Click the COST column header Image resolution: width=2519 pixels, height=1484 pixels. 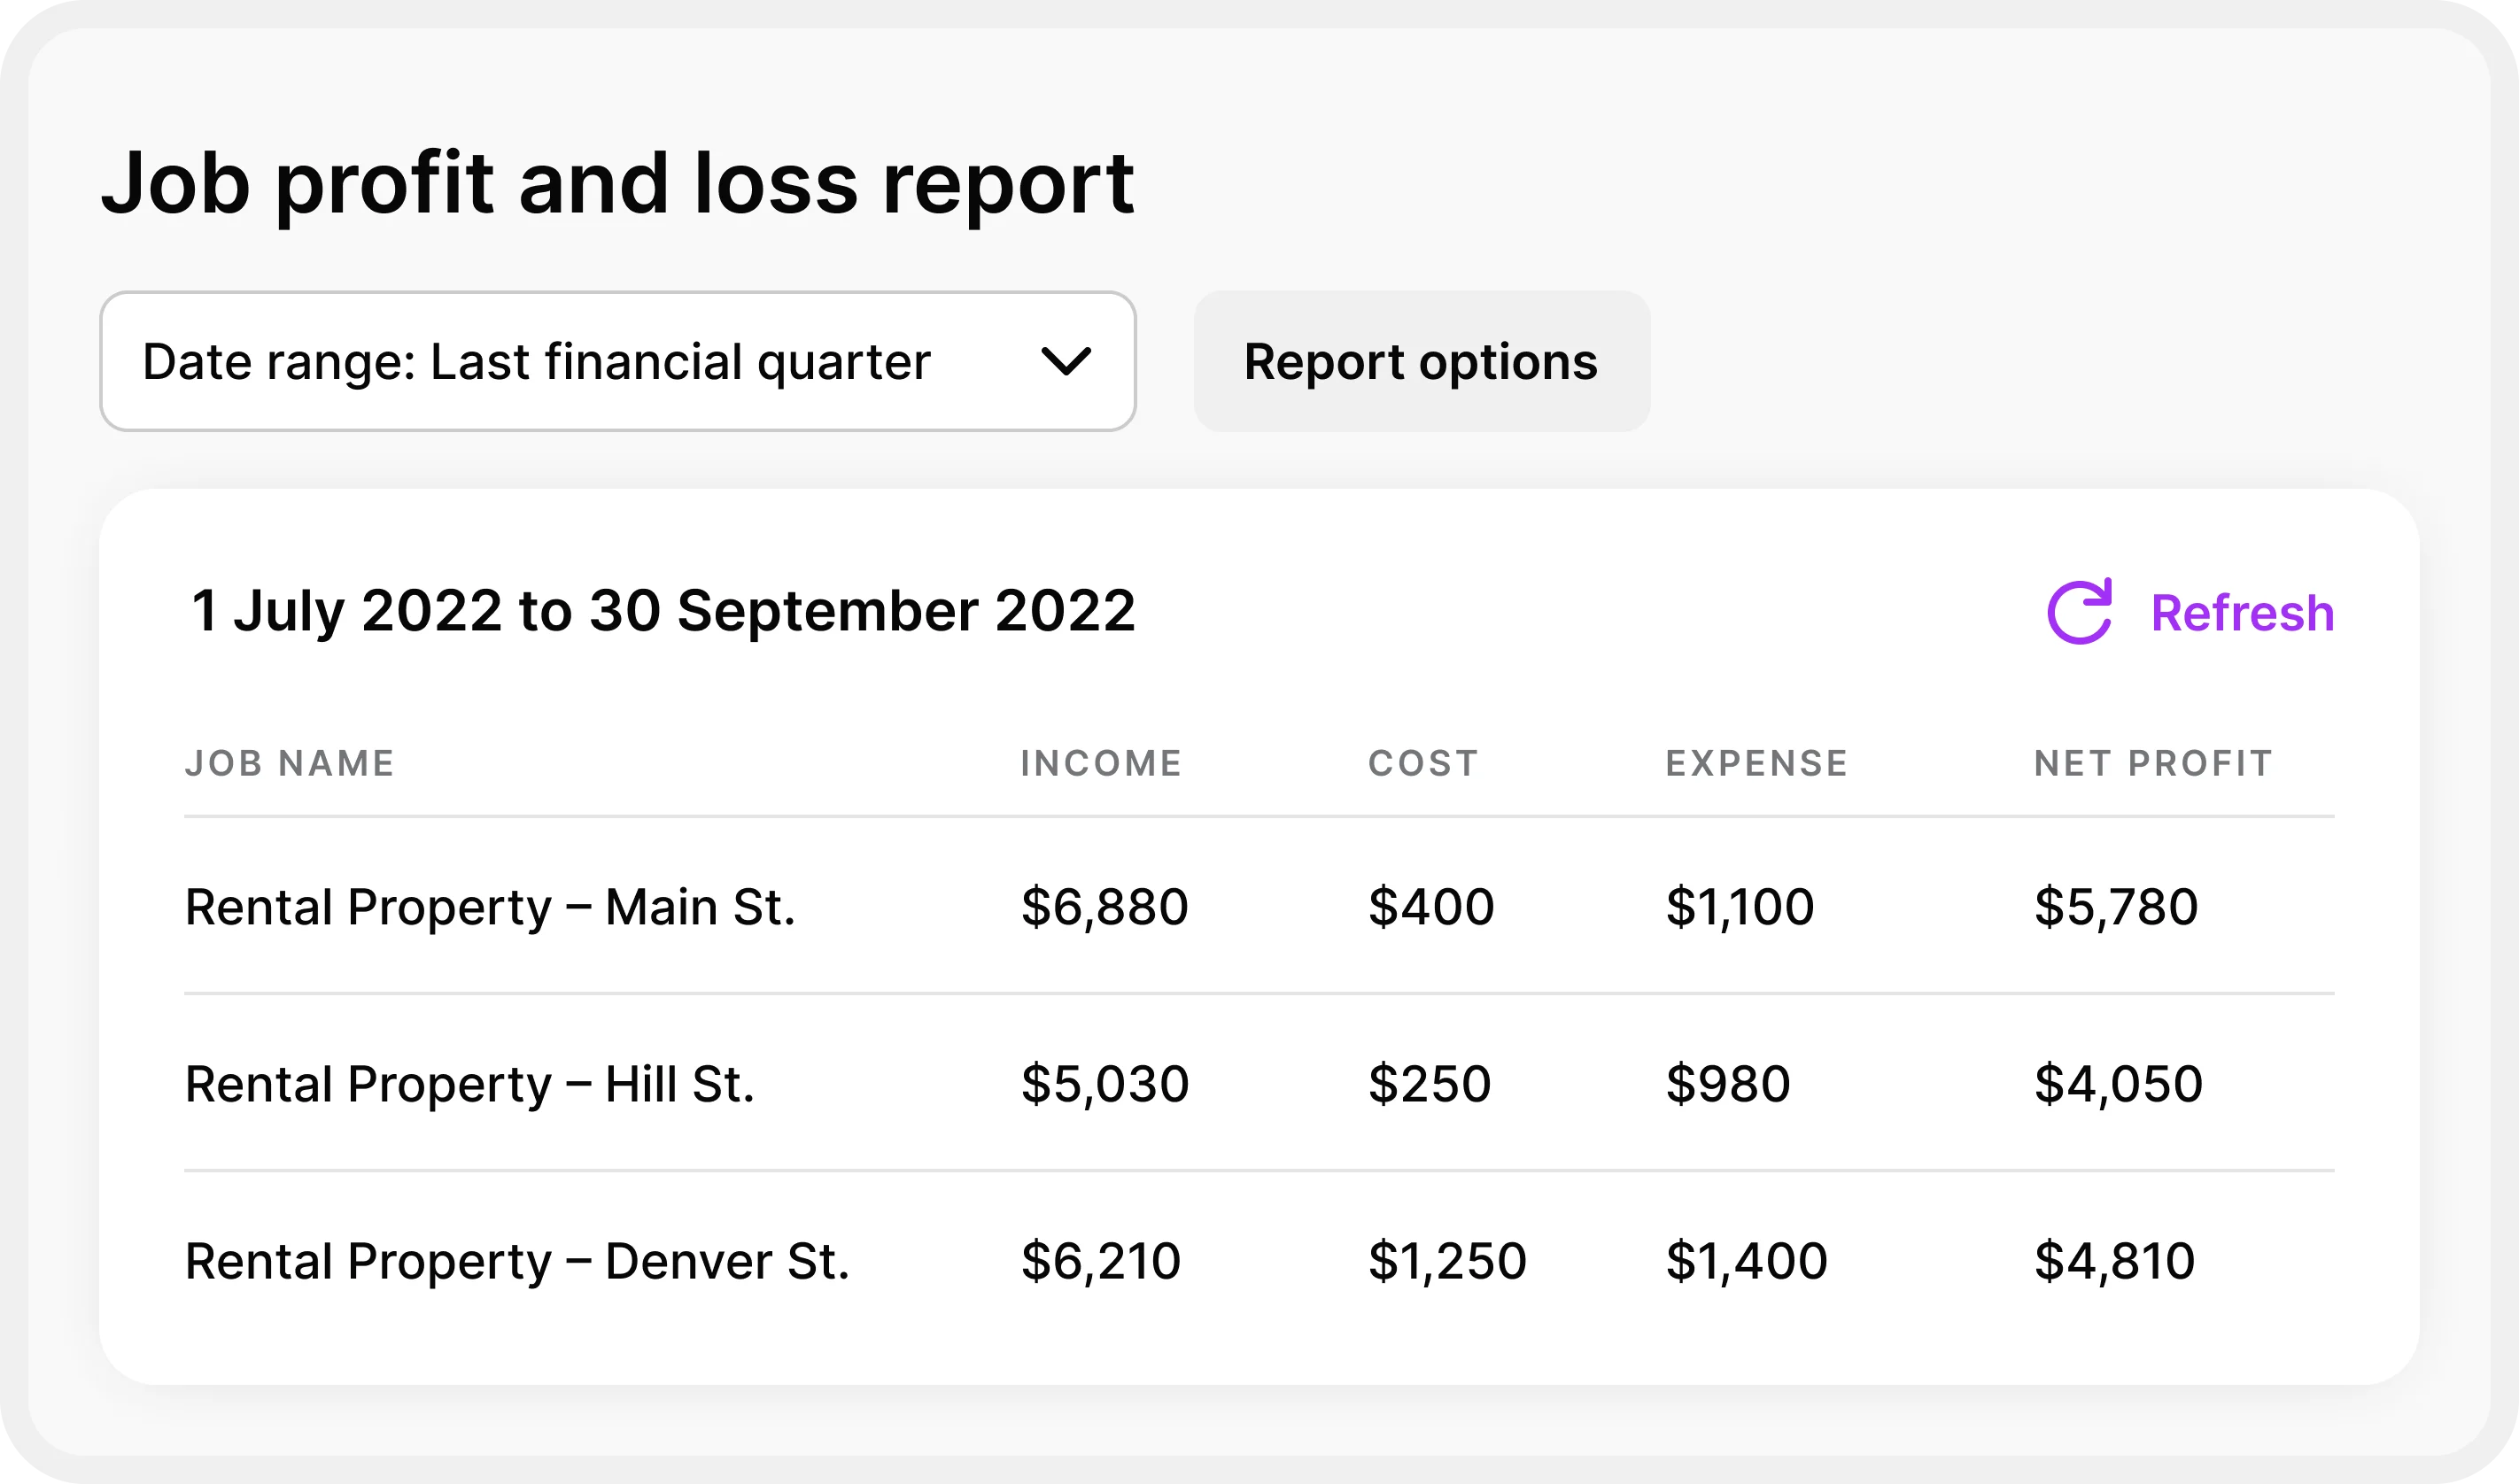[x=1423, y=763]
